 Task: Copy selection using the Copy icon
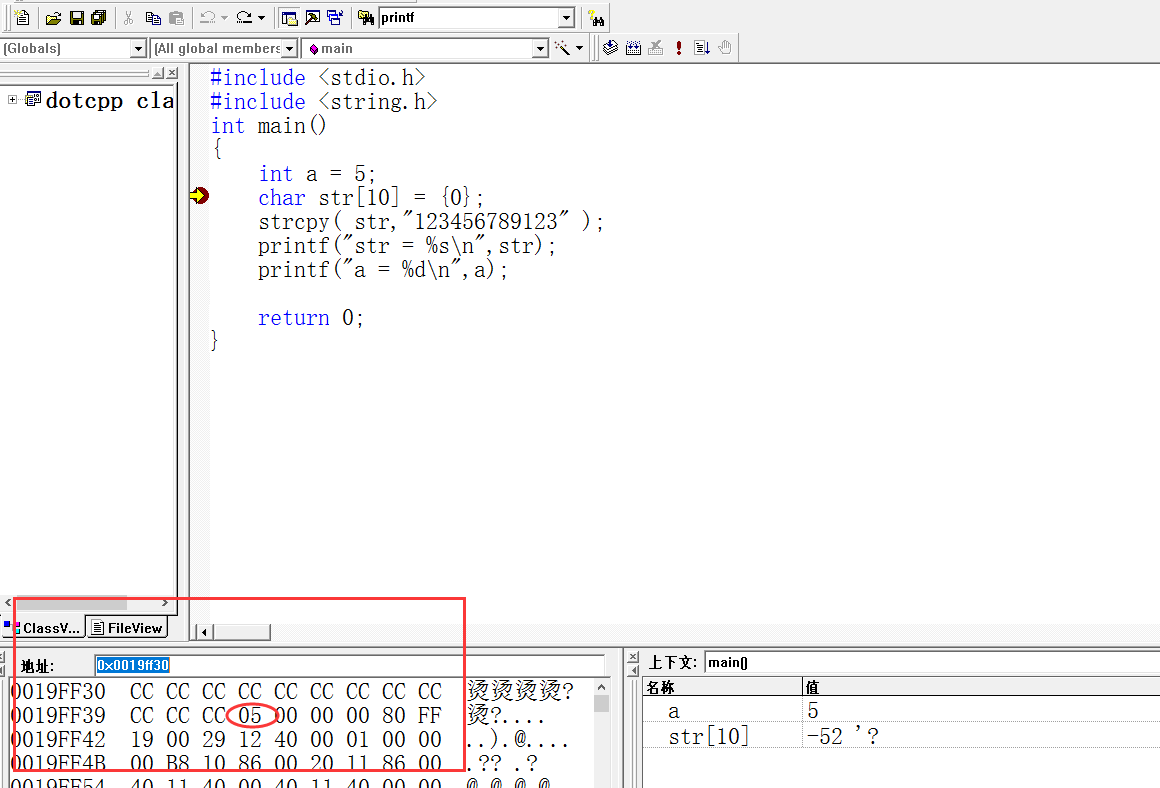coord(153,17)
